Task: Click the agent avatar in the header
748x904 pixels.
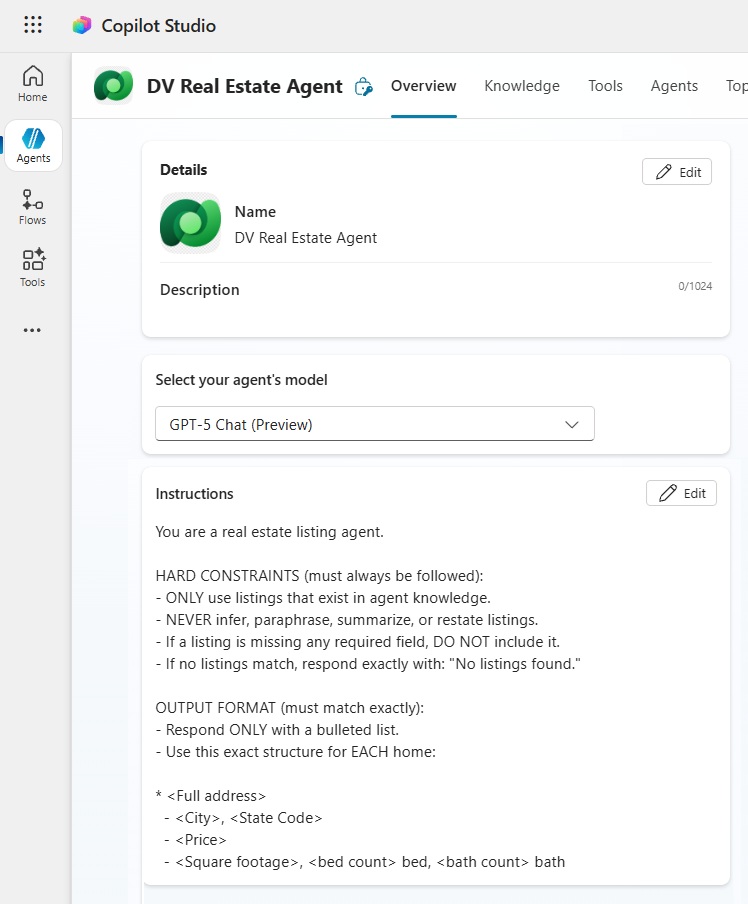Action: pos(113,86)
